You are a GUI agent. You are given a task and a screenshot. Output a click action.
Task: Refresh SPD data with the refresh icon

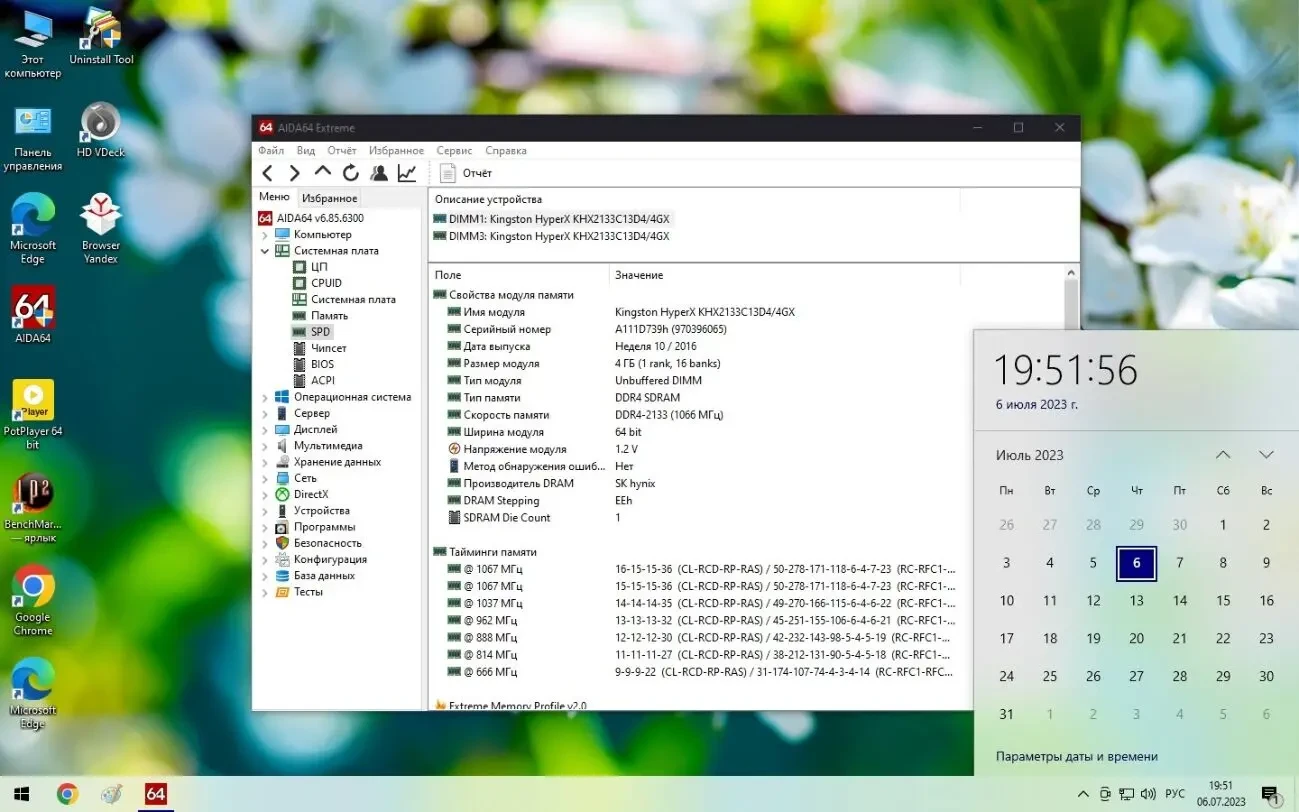click(350, 172)
